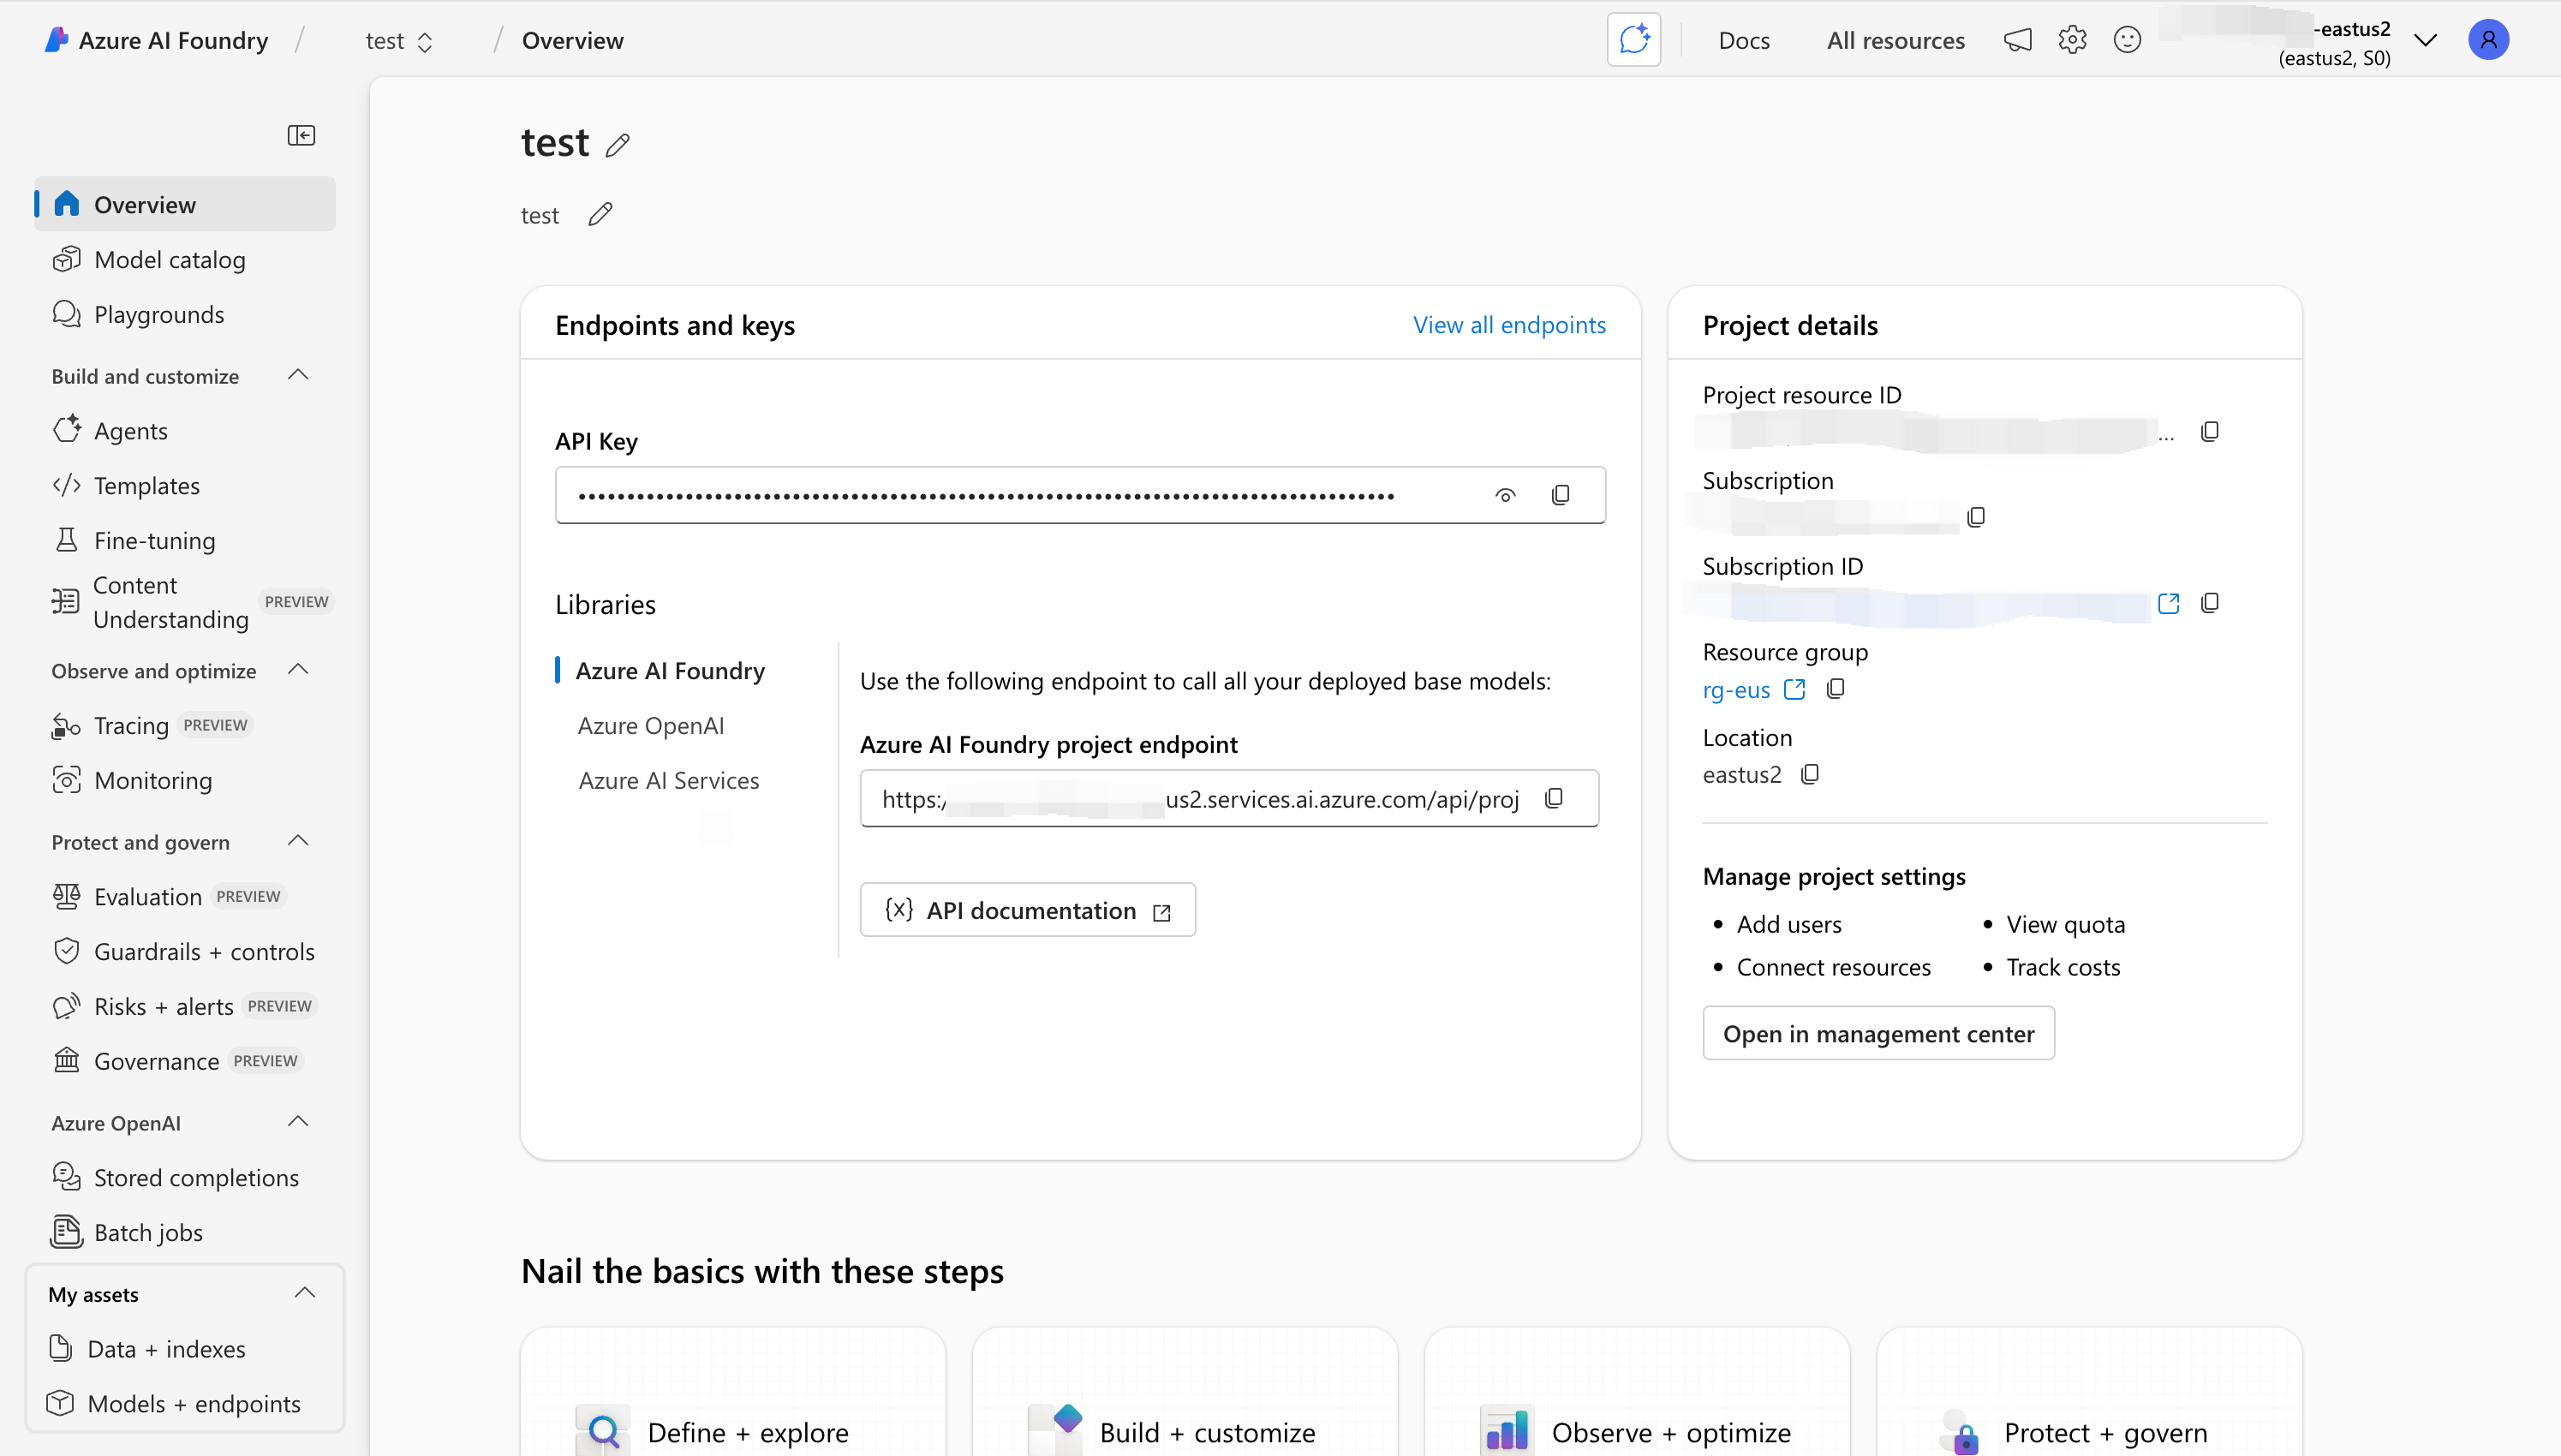Reveal the API key with eye icon
Viewport: 2561px width, 1456px height.
(1505, 495)
